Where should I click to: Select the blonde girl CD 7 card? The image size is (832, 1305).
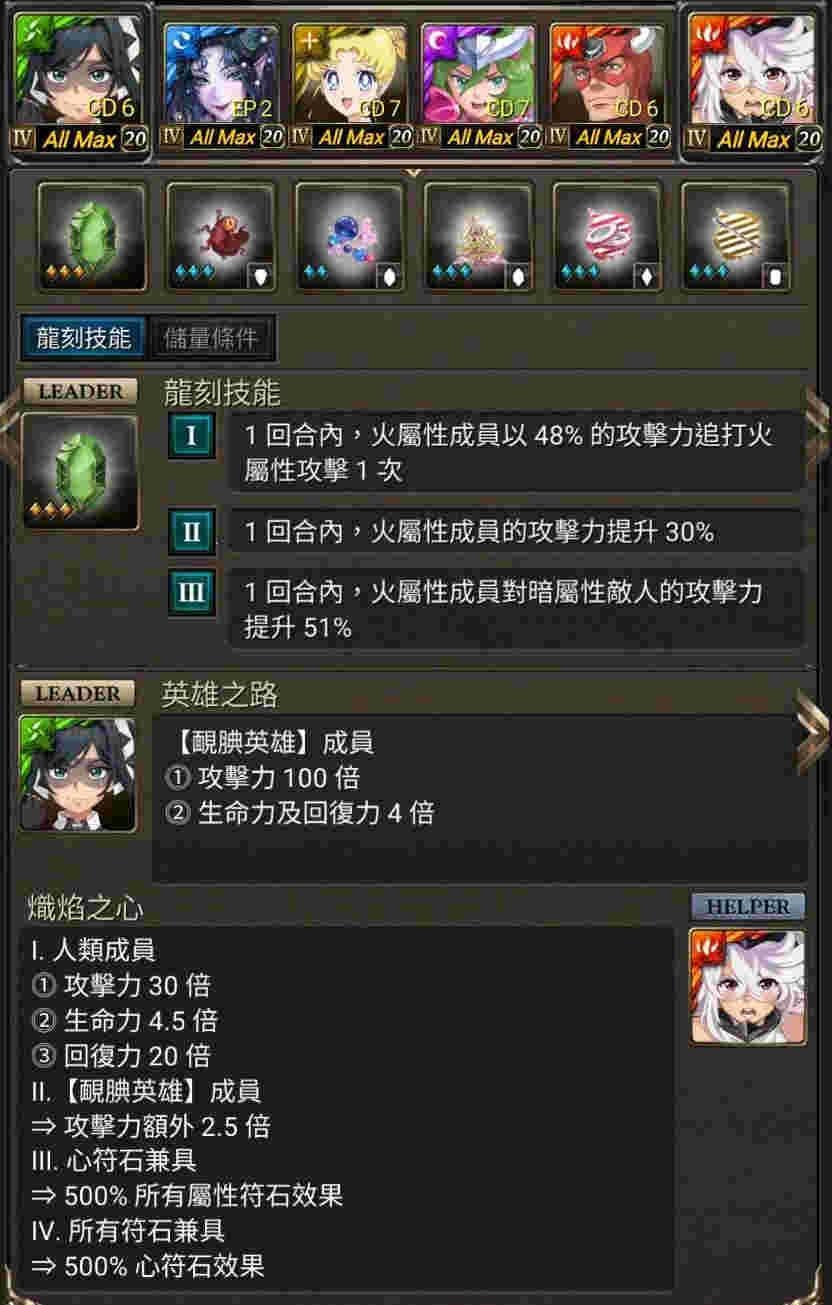click(351, 86)
